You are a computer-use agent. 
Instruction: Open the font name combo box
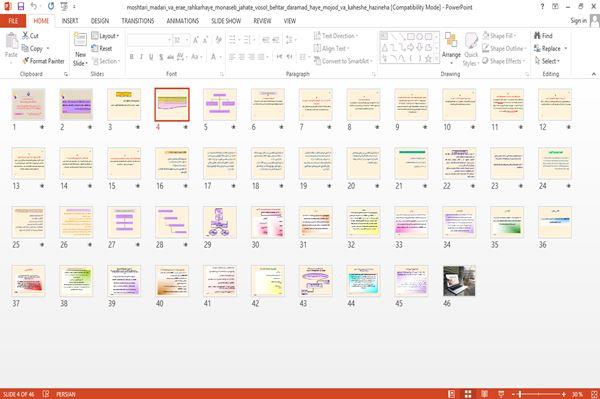149,40
